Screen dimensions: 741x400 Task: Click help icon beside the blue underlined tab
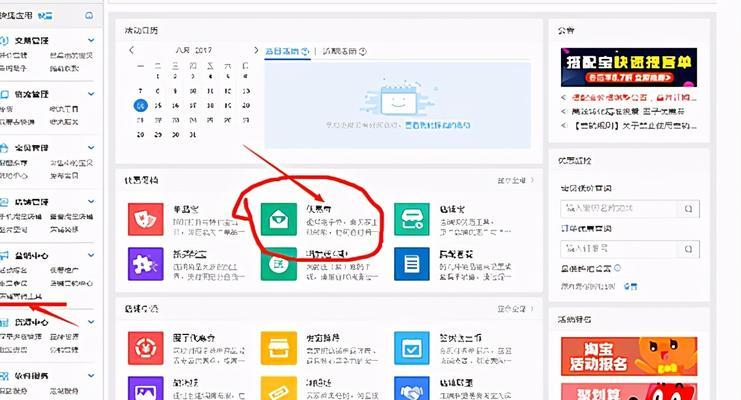pos(305,51)
